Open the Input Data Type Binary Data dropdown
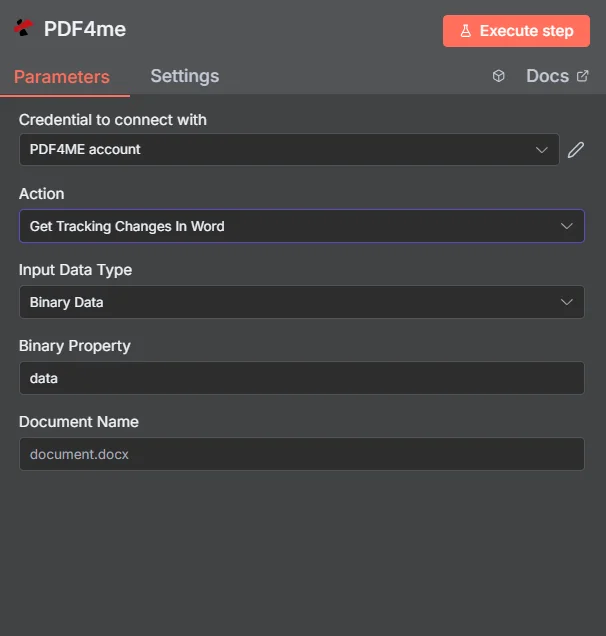The height and width of the screenshot is (636, 606). [302, 302]
